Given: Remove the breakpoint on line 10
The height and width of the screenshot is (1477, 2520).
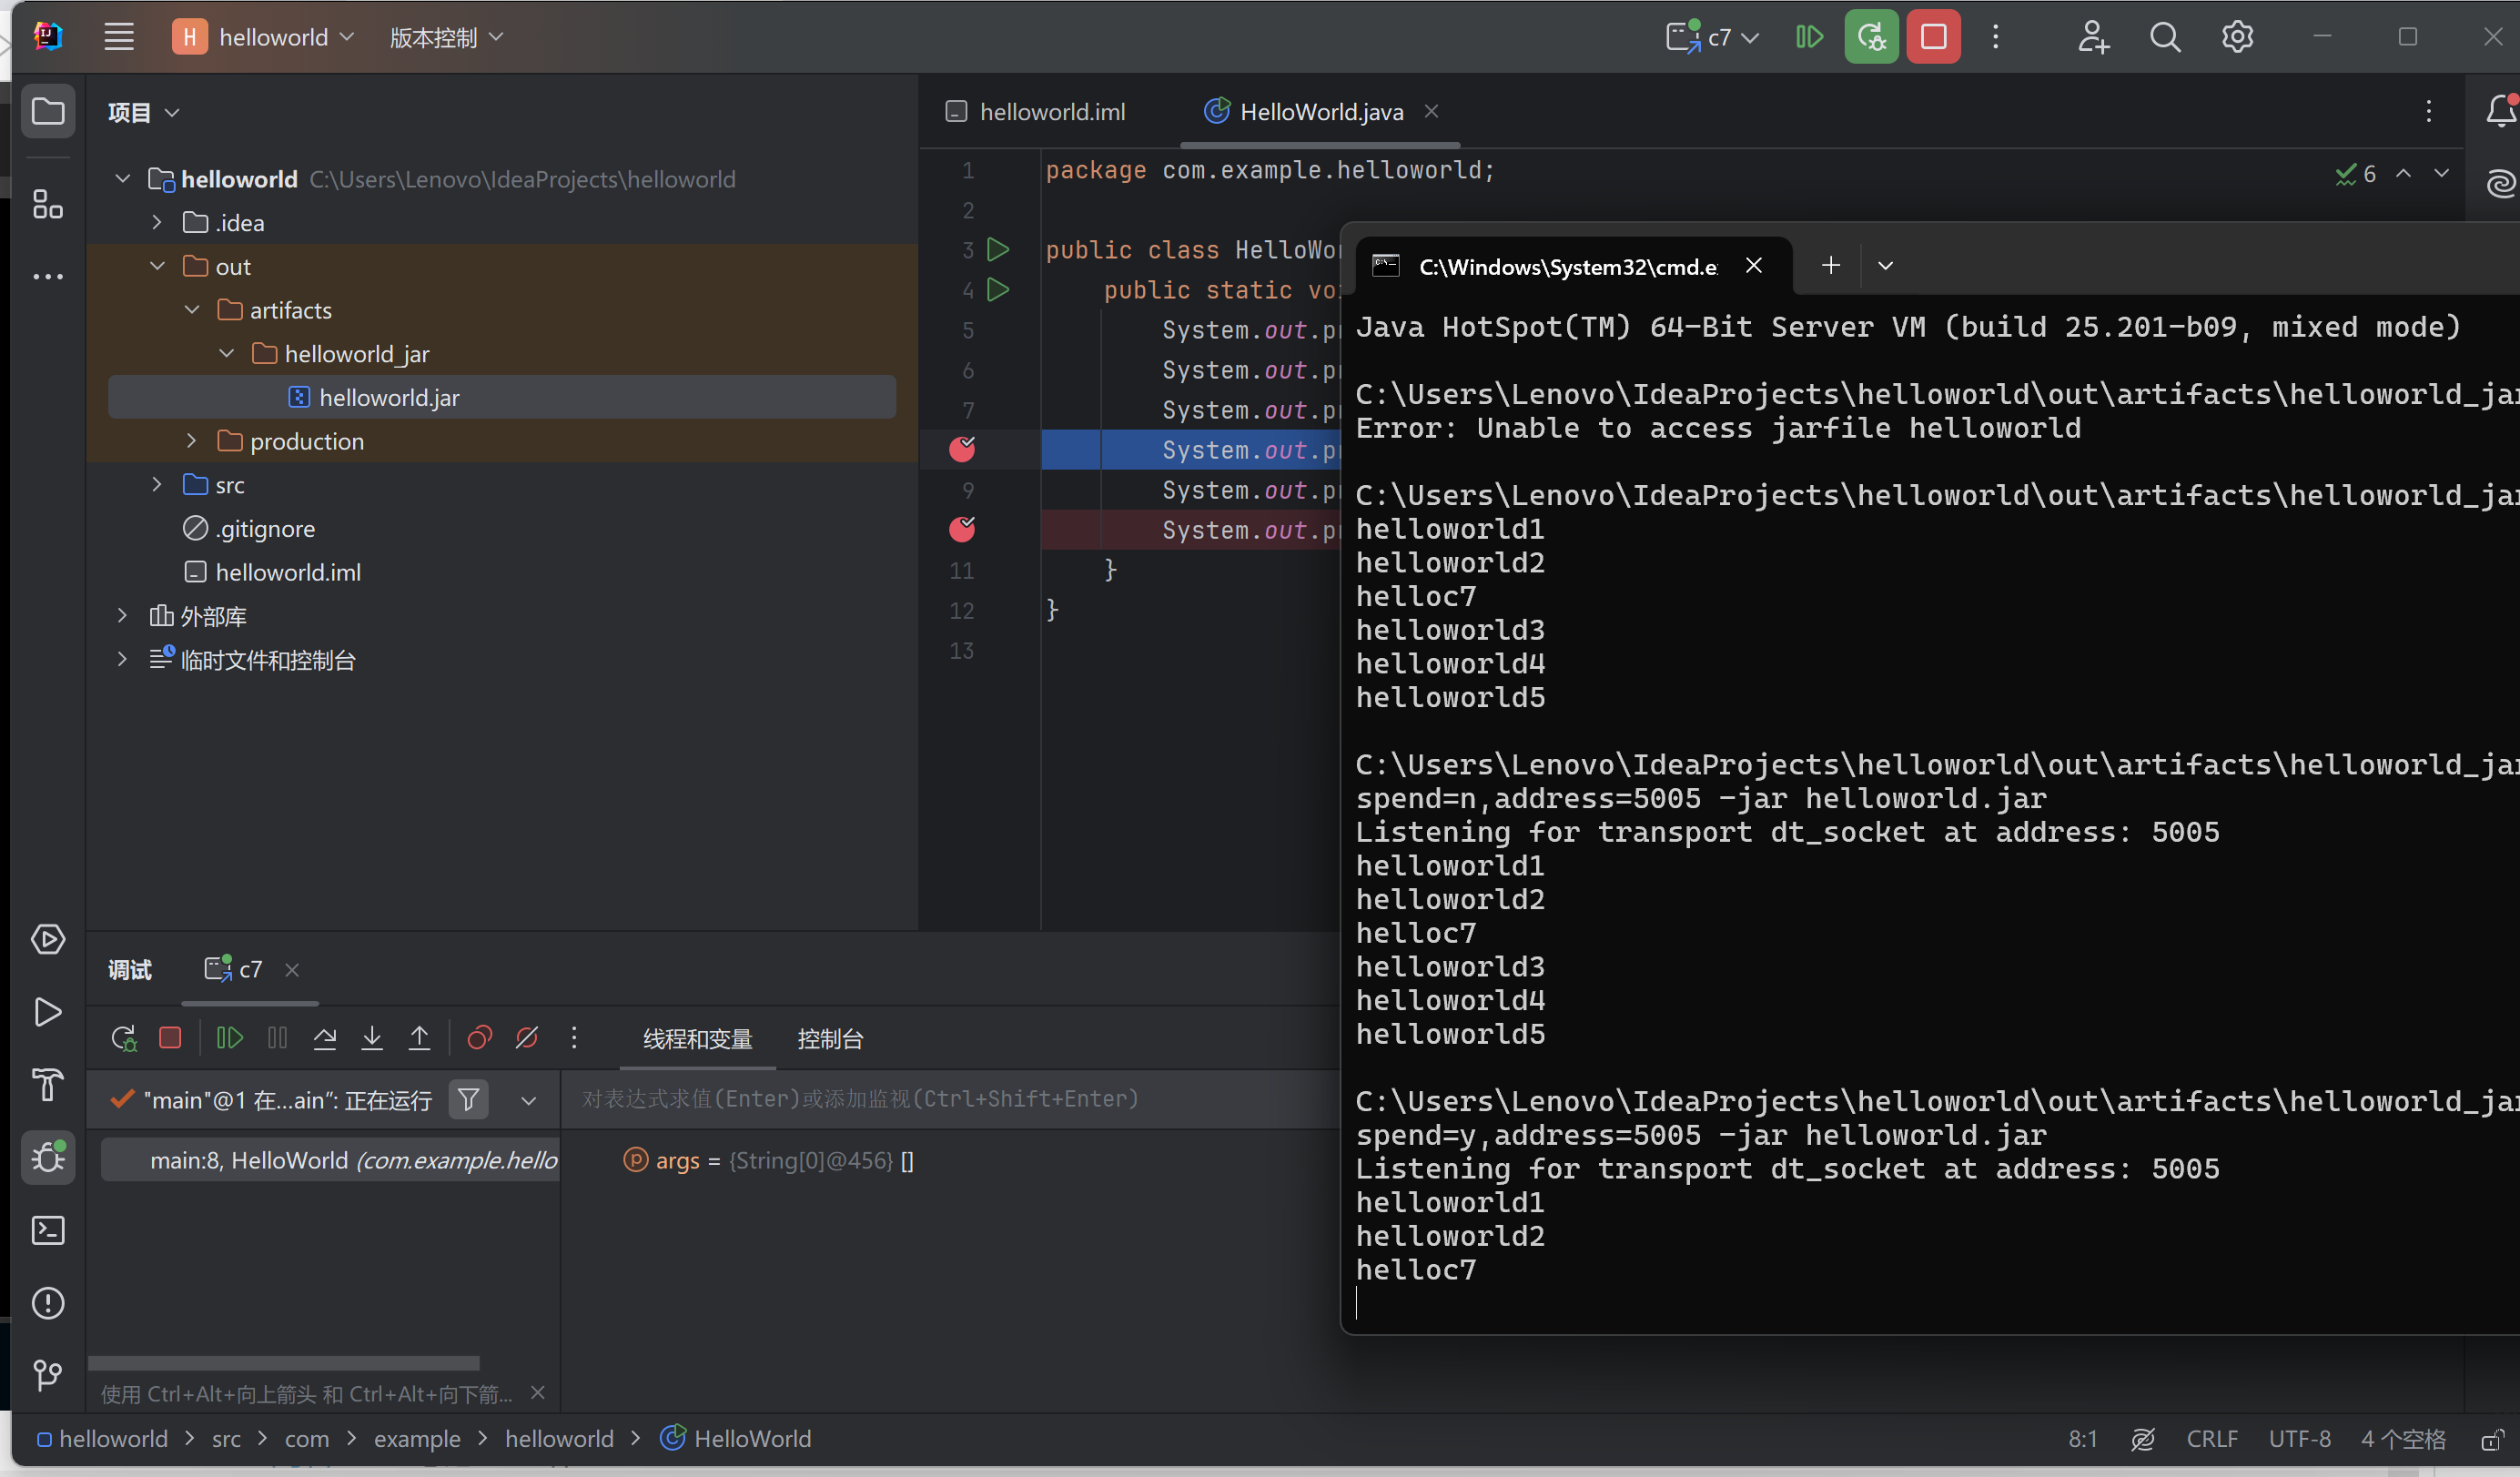Looking at the screenshot, I should click(962, 530).
